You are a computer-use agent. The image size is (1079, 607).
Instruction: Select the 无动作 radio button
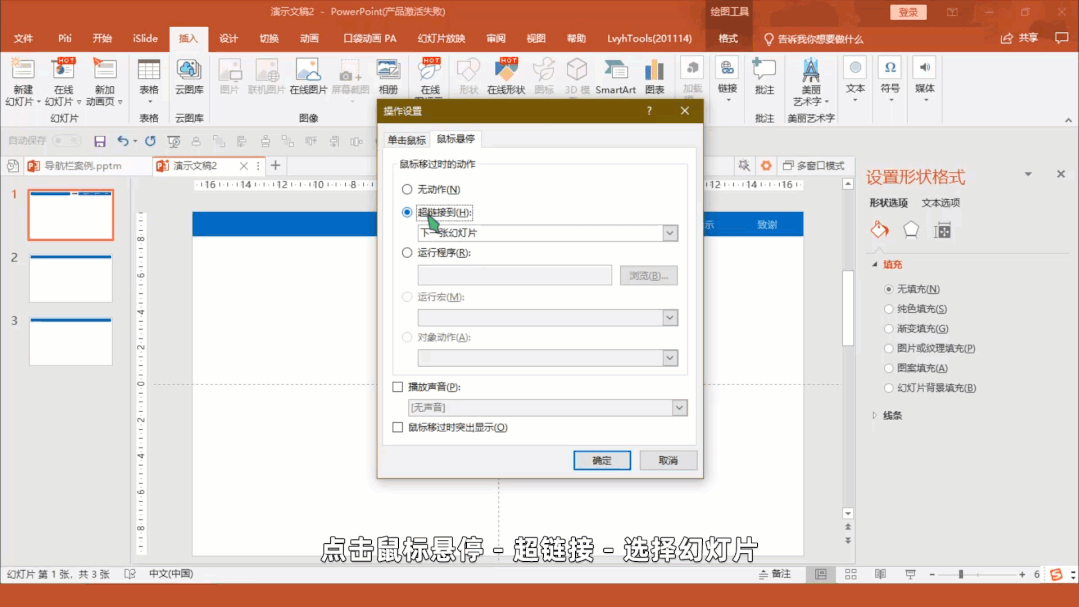click(407, 190)
